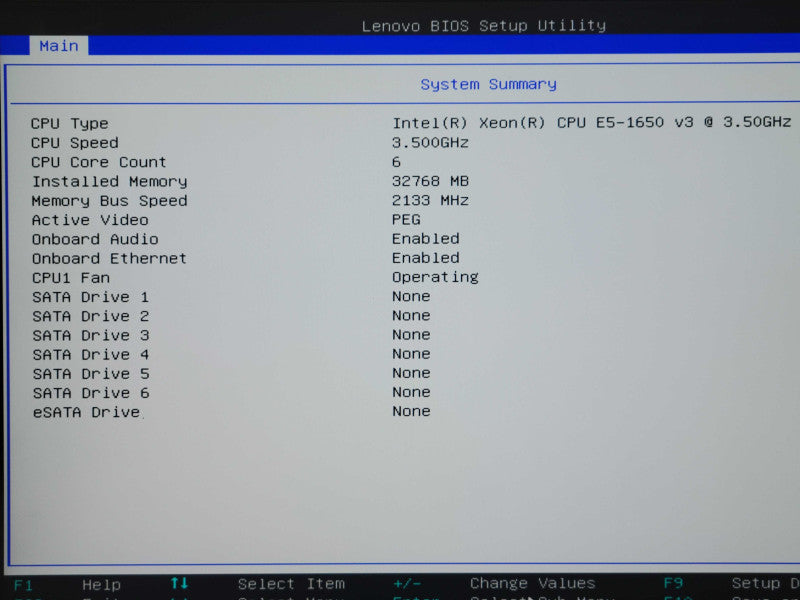Select the SATA Drive 5 label

[90, 374]
